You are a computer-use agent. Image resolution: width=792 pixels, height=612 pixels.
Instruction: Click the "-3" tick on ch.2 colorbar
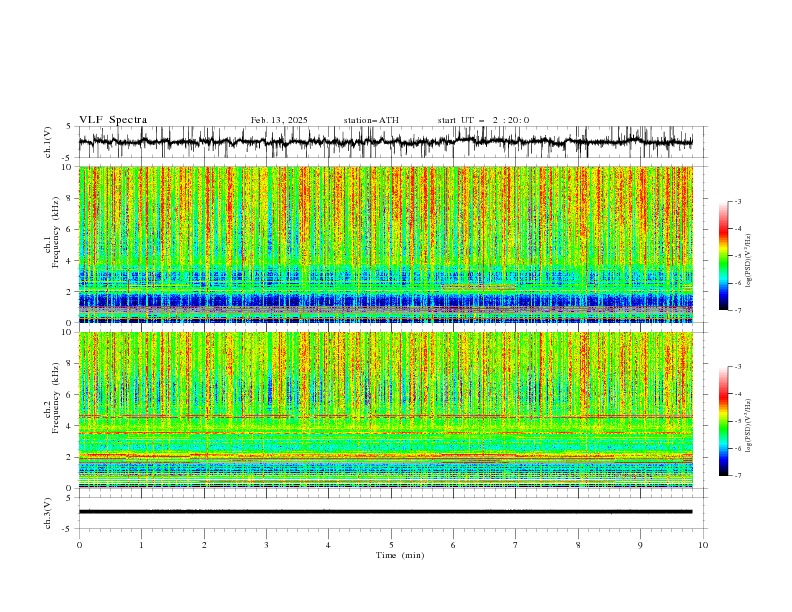click(738, 367)
